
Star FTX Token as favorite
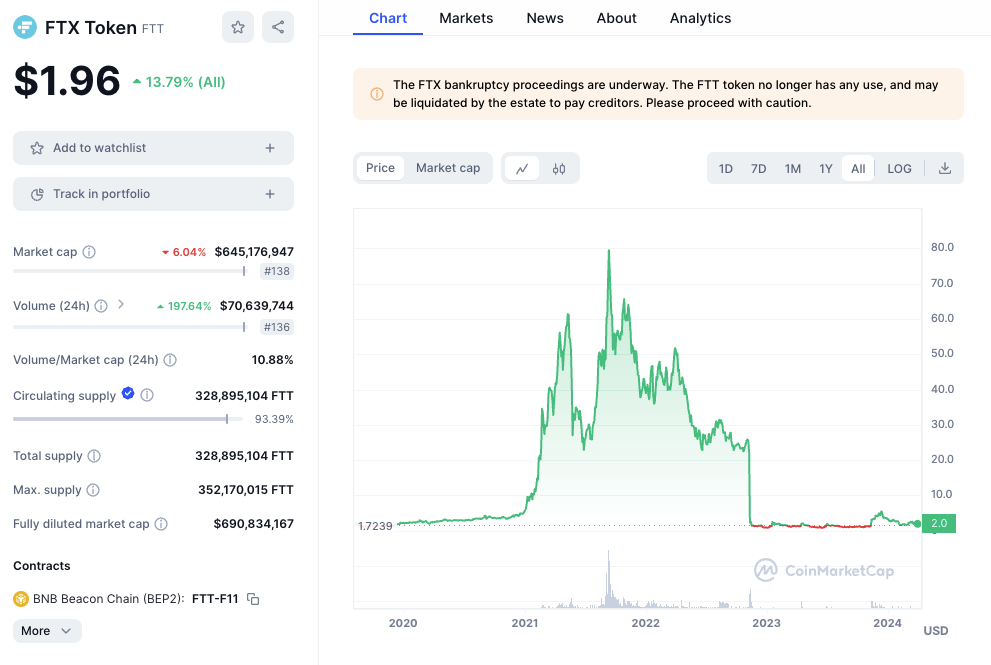click(238, 27)
